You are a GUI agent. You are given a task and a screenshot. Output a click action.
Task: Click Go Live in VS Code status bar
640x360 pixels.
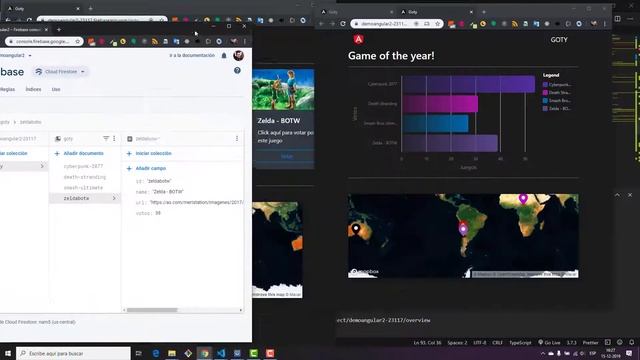[549, 342]
